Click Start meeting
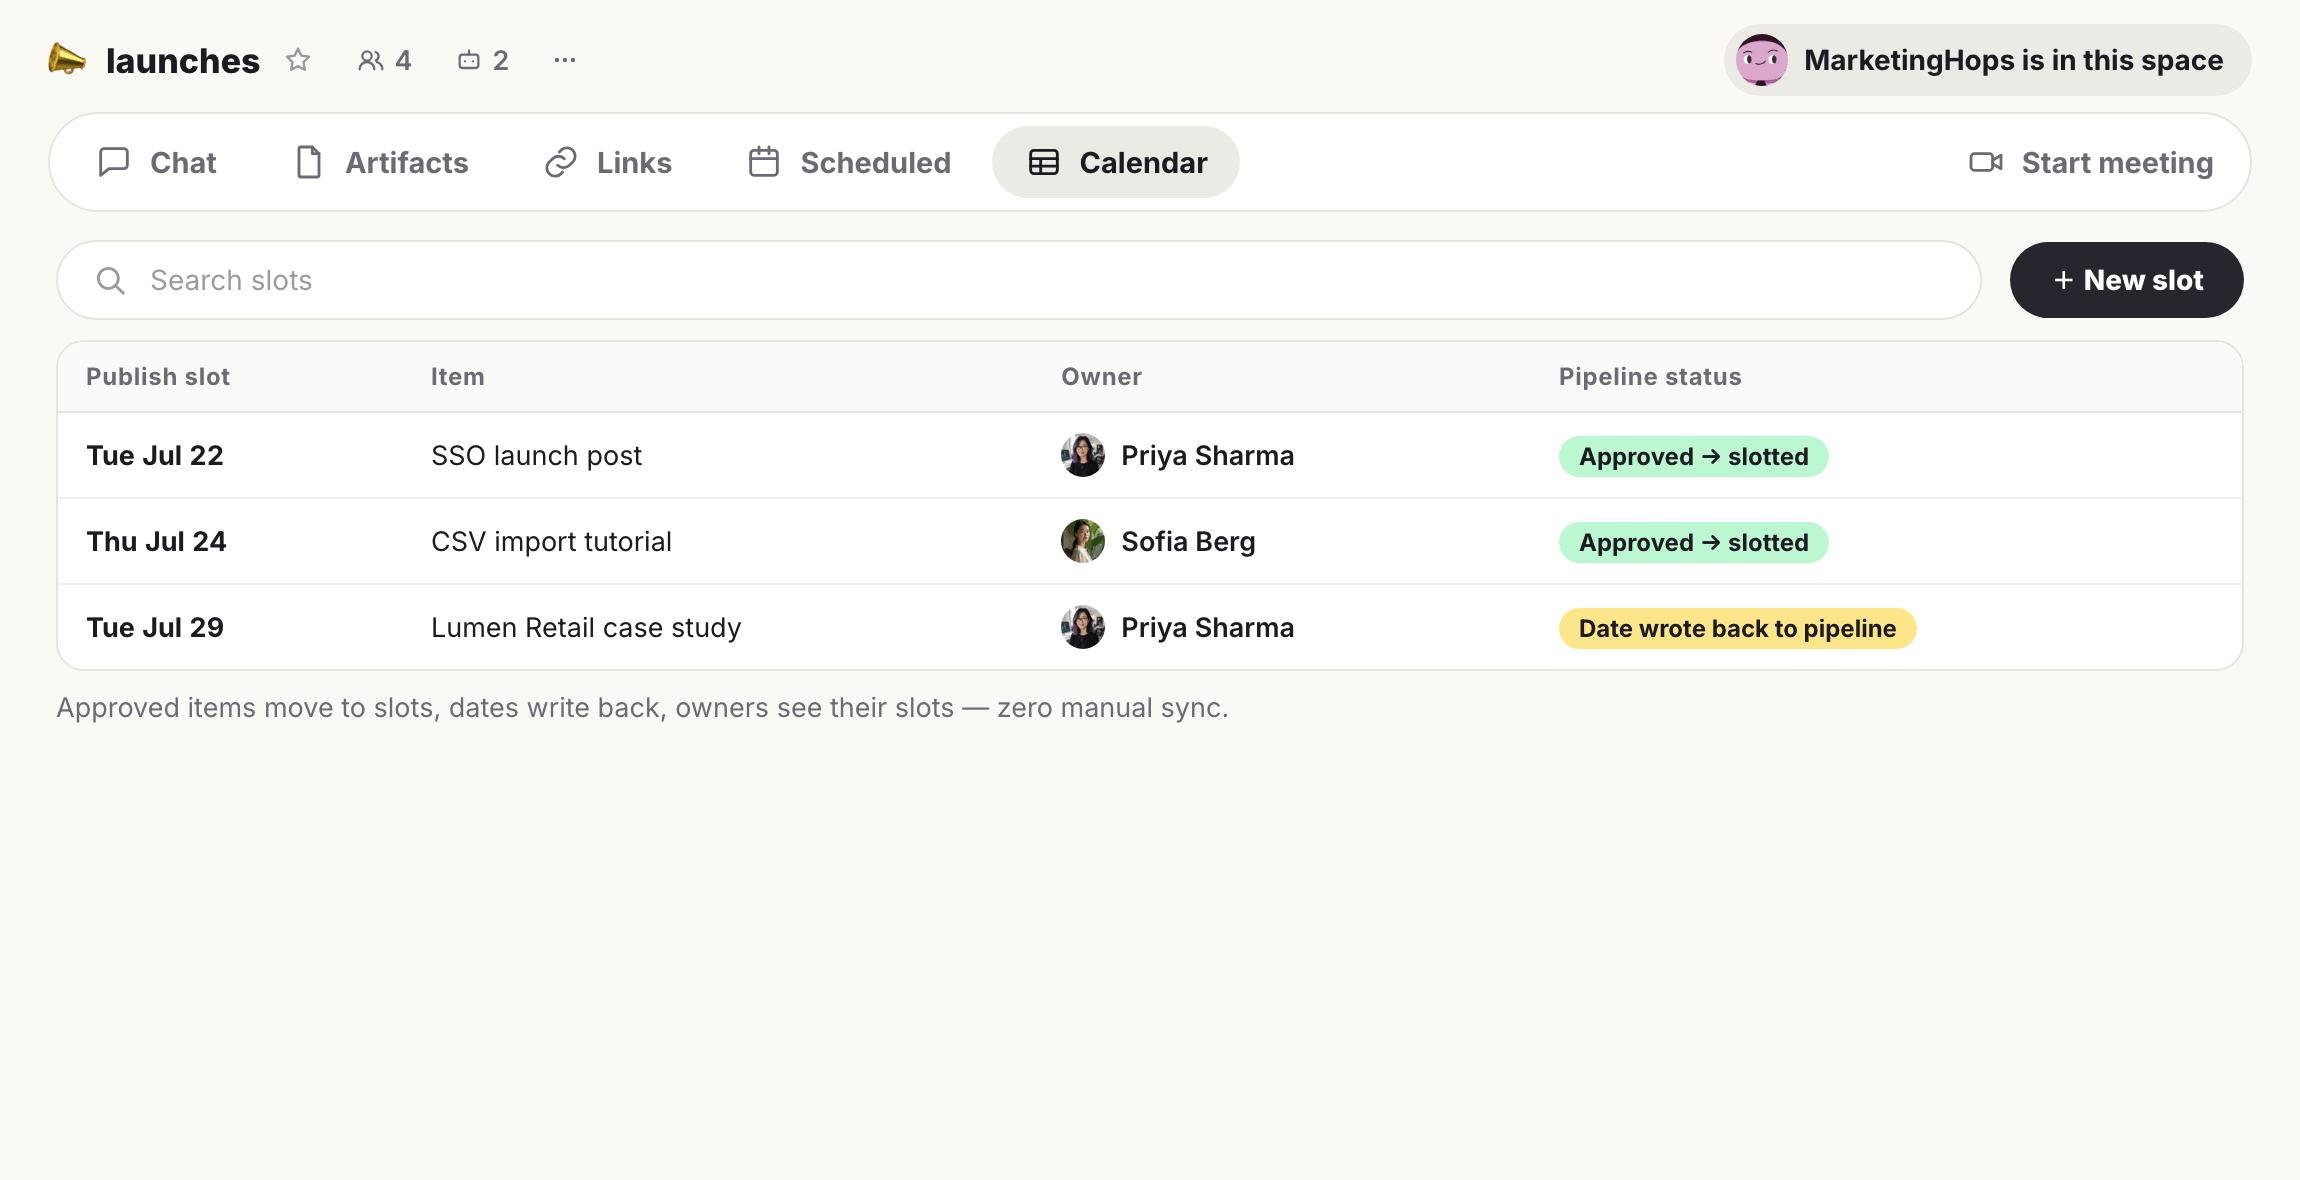This screenshot has height=1180, width=2300. click(2091, 162)
